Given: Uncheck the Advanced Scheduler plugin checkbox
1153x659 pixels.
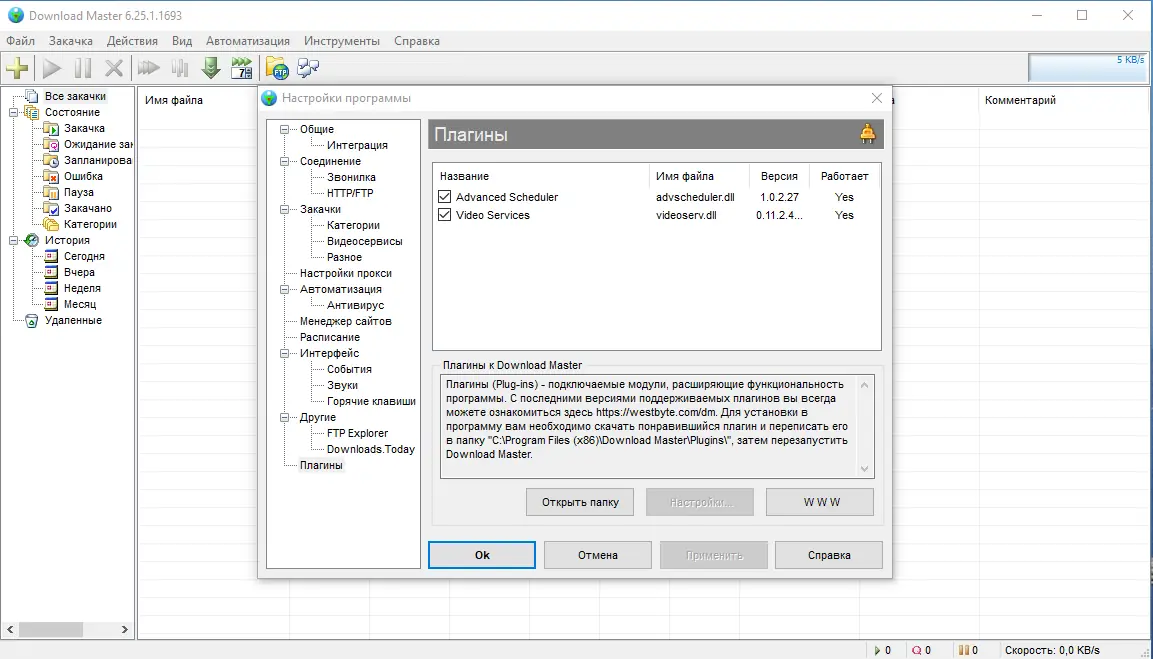Looking at the screenshot, I should (x=444, y=197).
